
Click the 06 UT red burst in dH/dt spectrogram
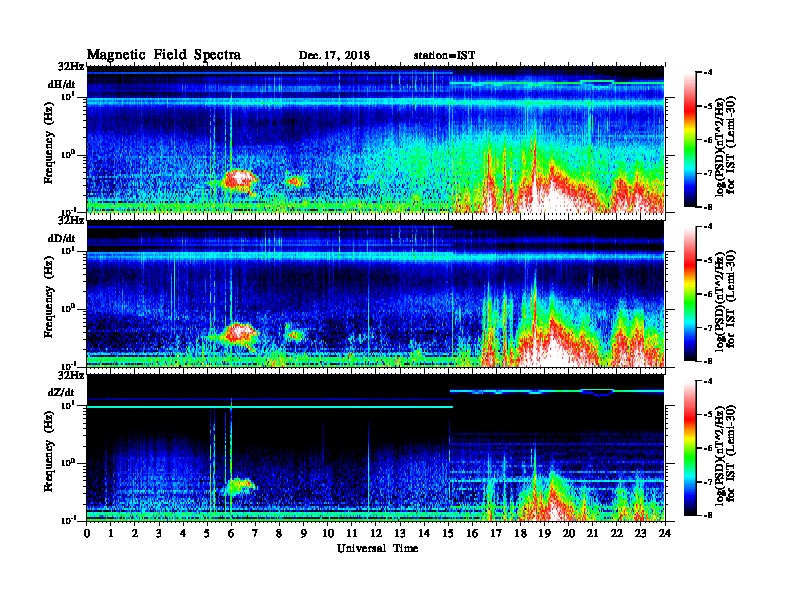point(239,179)
